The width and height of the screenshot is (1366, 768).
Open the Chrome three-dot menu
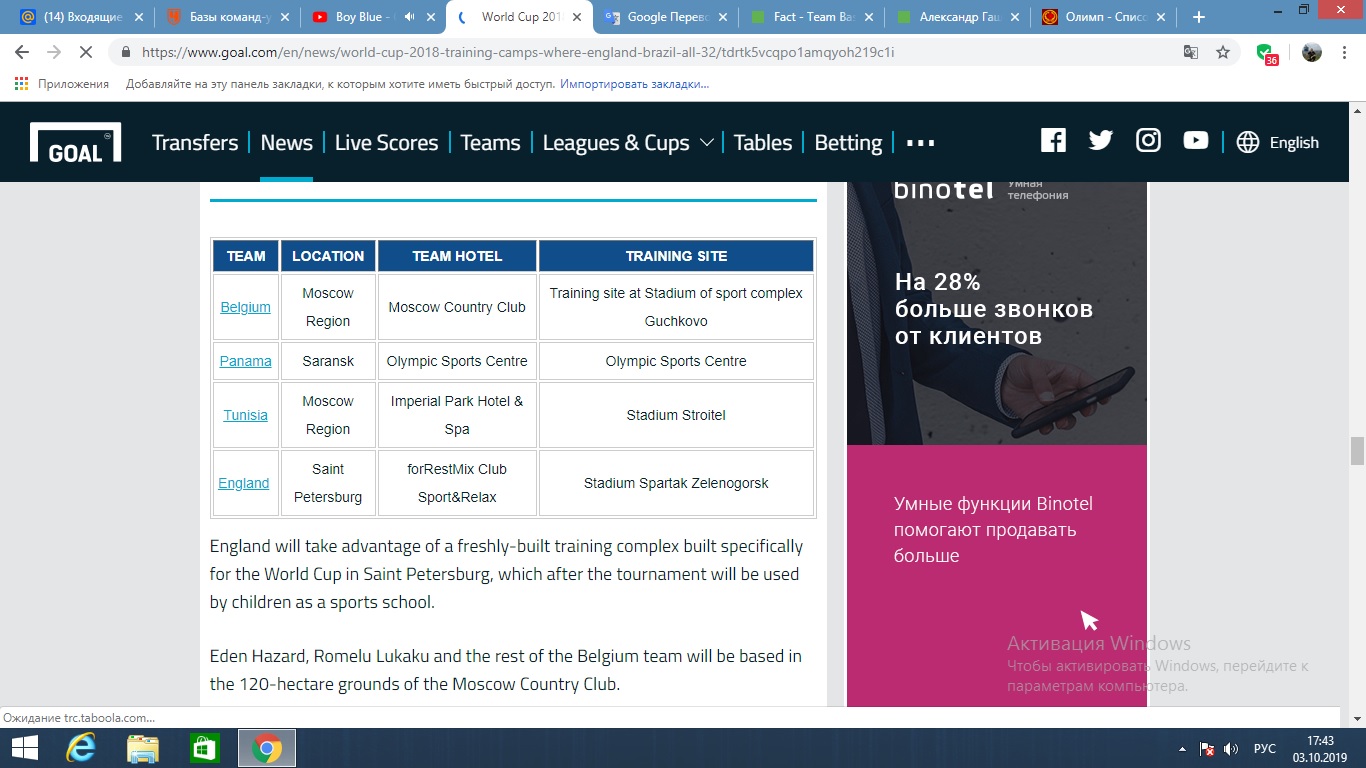(1344, 52)
